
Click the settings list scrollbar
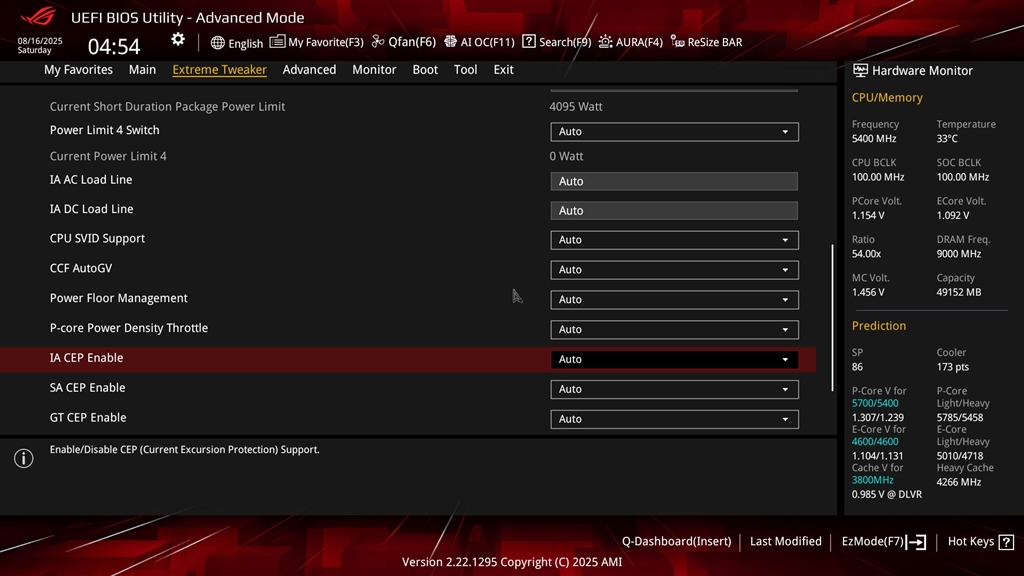(833, 318)
